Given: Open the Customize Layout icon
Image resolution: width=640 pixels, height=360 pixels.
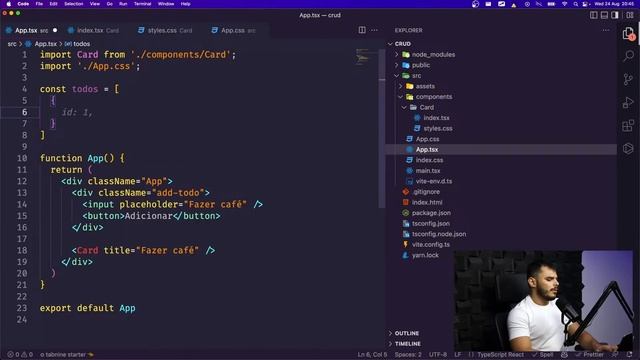Looking at the screenshot, I should coord(630,15).
